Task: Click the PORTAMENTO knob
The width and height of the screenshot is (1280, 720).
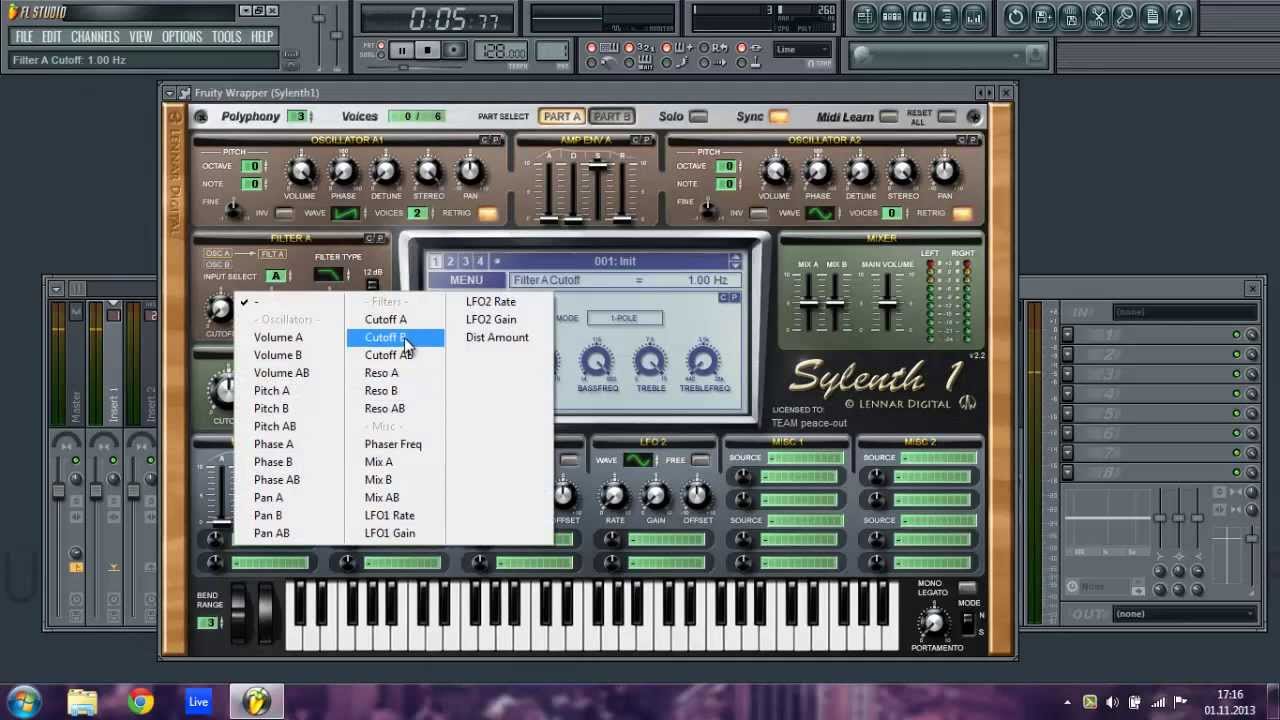Action: [933, 623]
